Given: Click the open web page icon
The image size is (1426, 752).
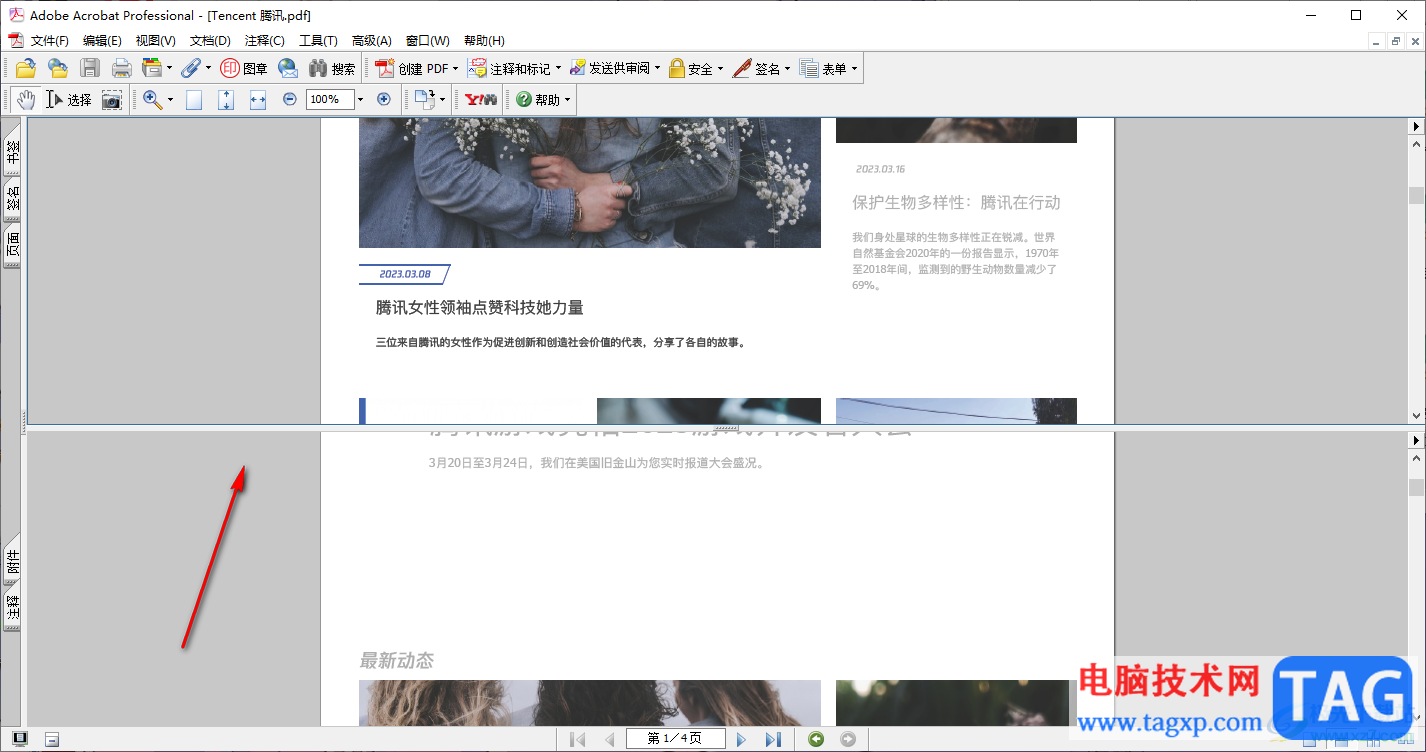Looking at the screenshot, I should [x=58, y=68].
